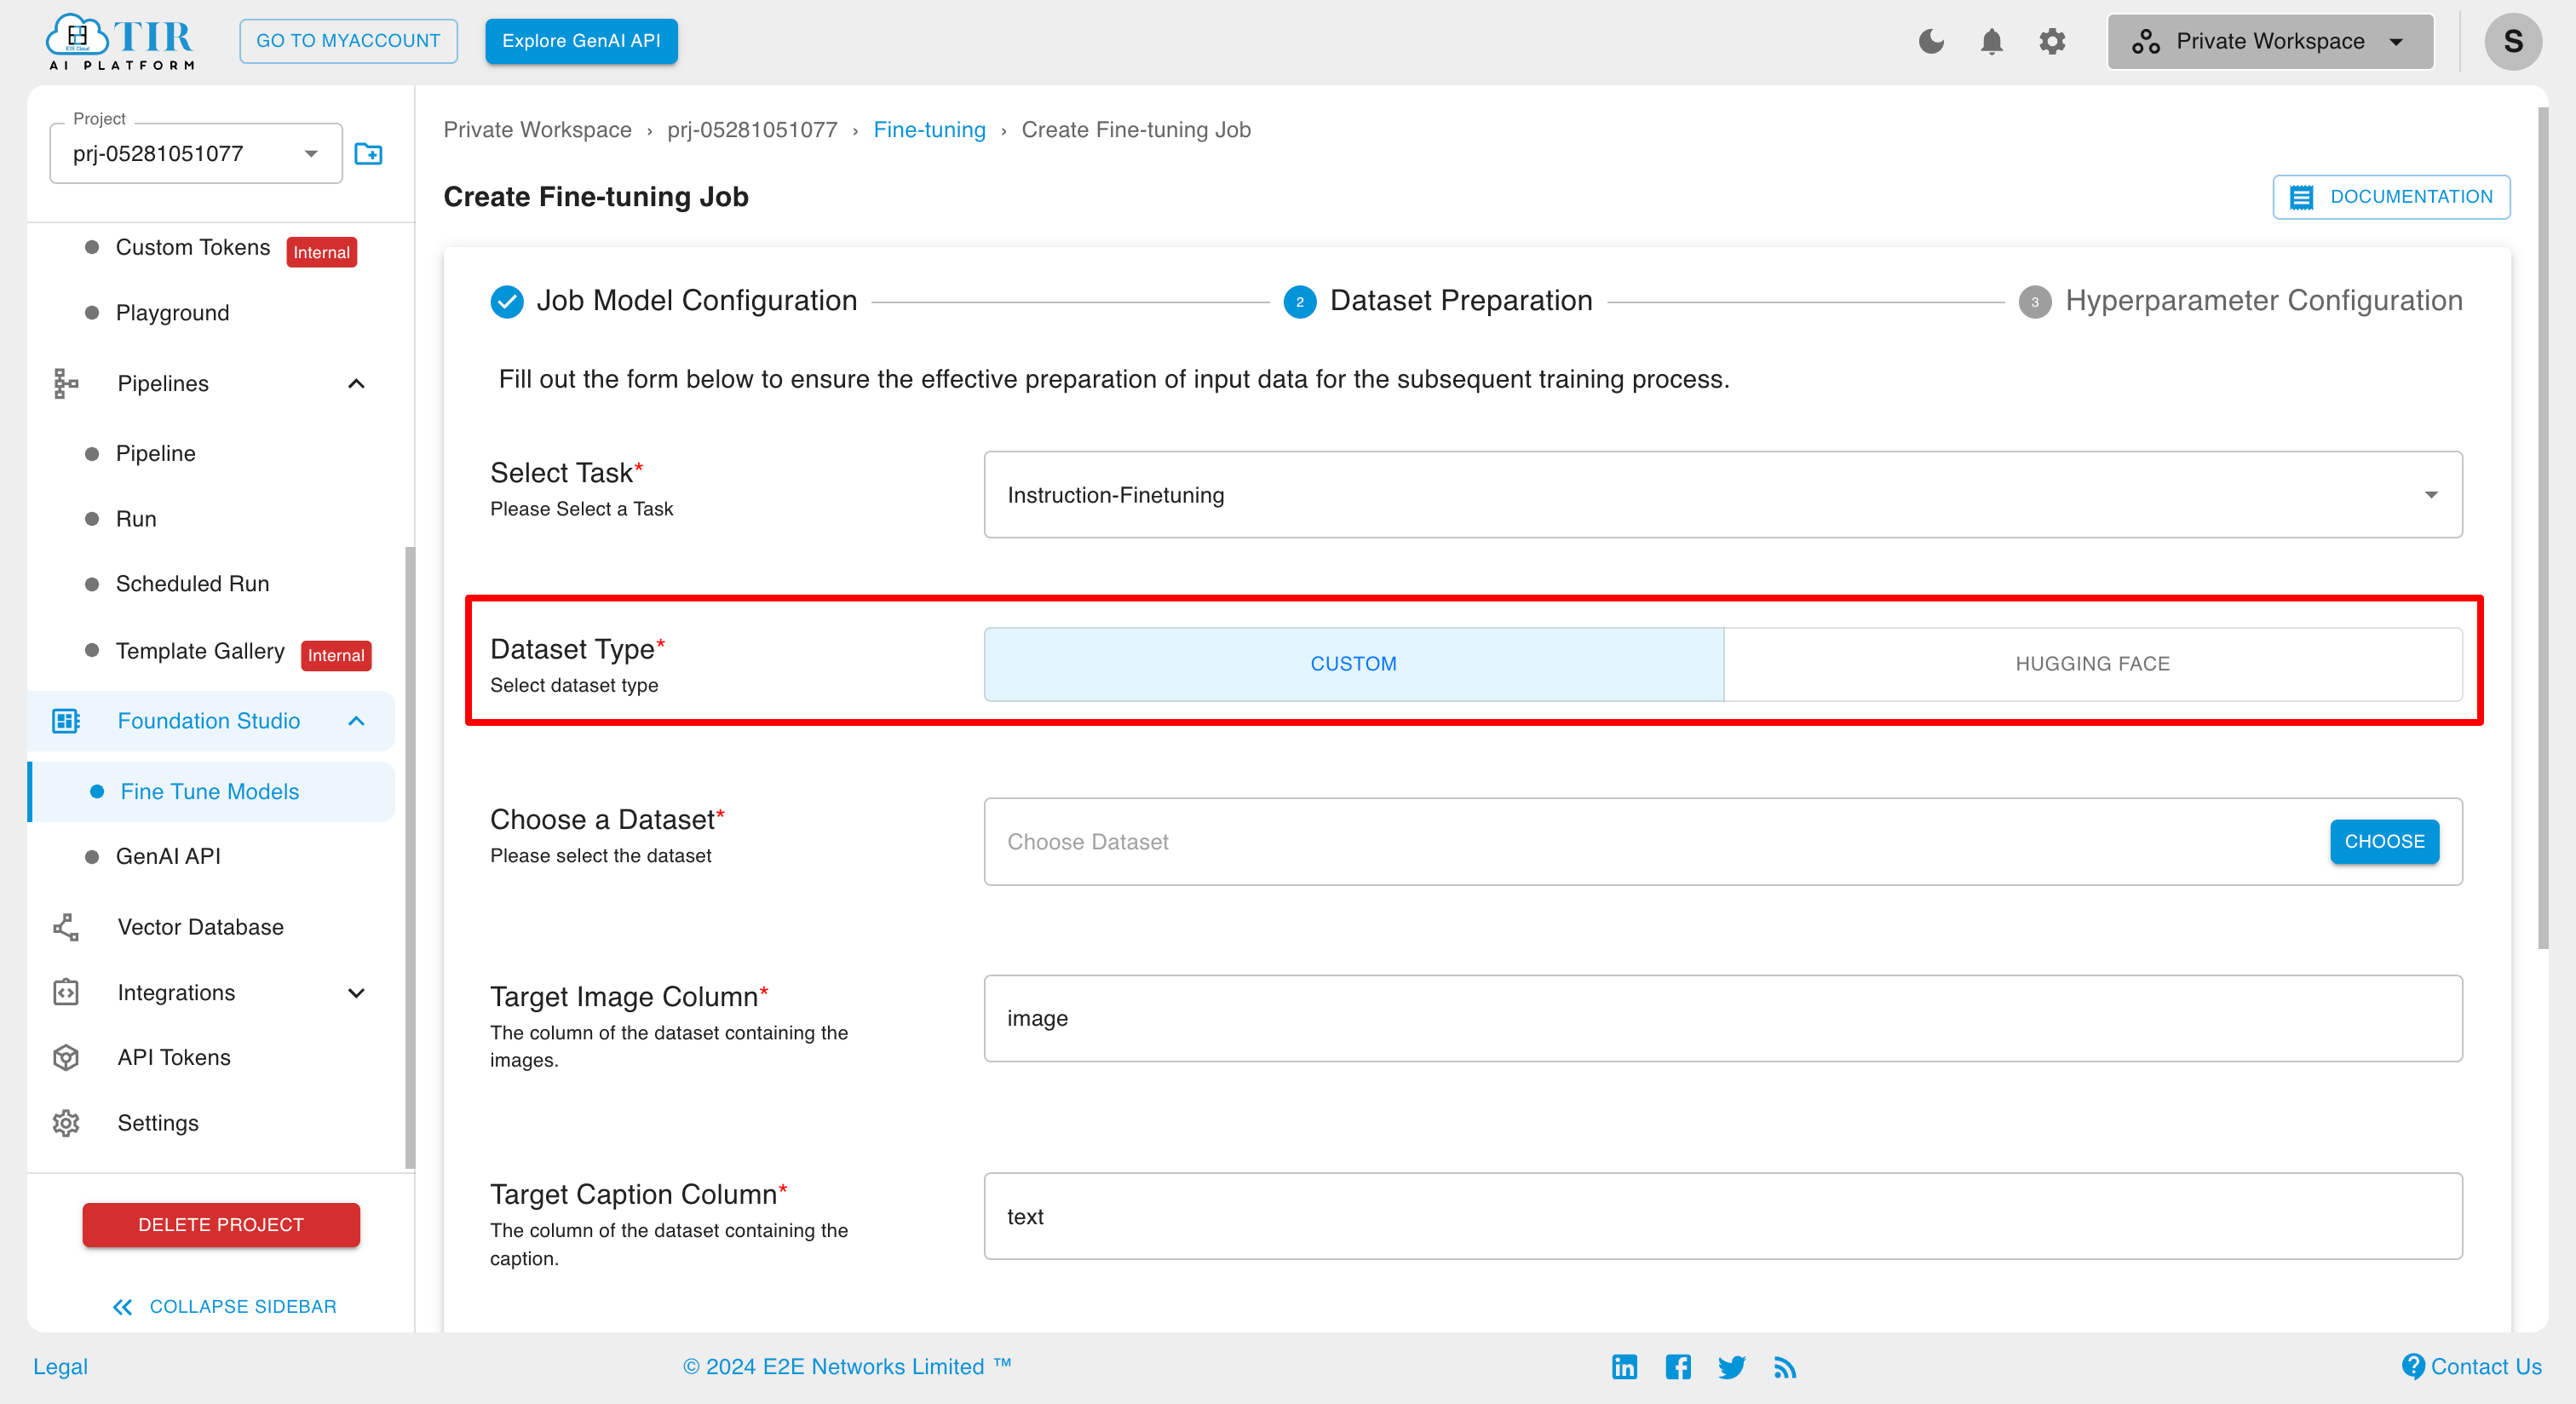Screen dimensions: 2576x1404
Task: Click the main page vertical scrollbar
Action: click(x=2542, y=528)
